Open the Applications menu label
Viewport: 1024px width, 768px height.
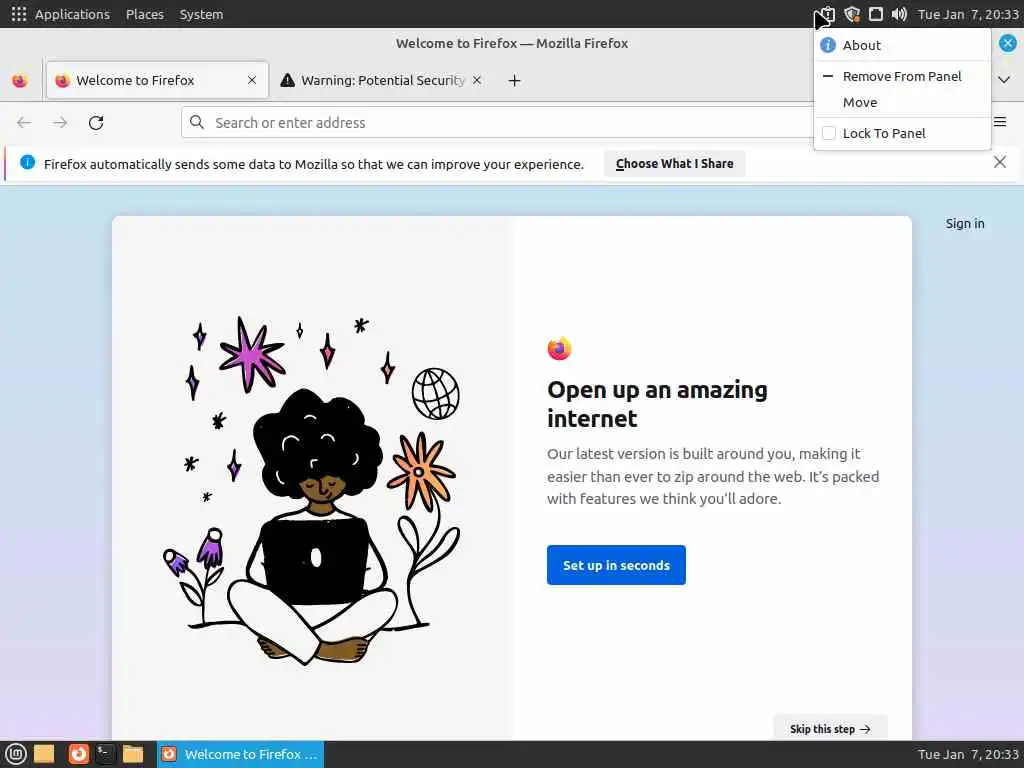pyautogui.click(x=72, y=14)
